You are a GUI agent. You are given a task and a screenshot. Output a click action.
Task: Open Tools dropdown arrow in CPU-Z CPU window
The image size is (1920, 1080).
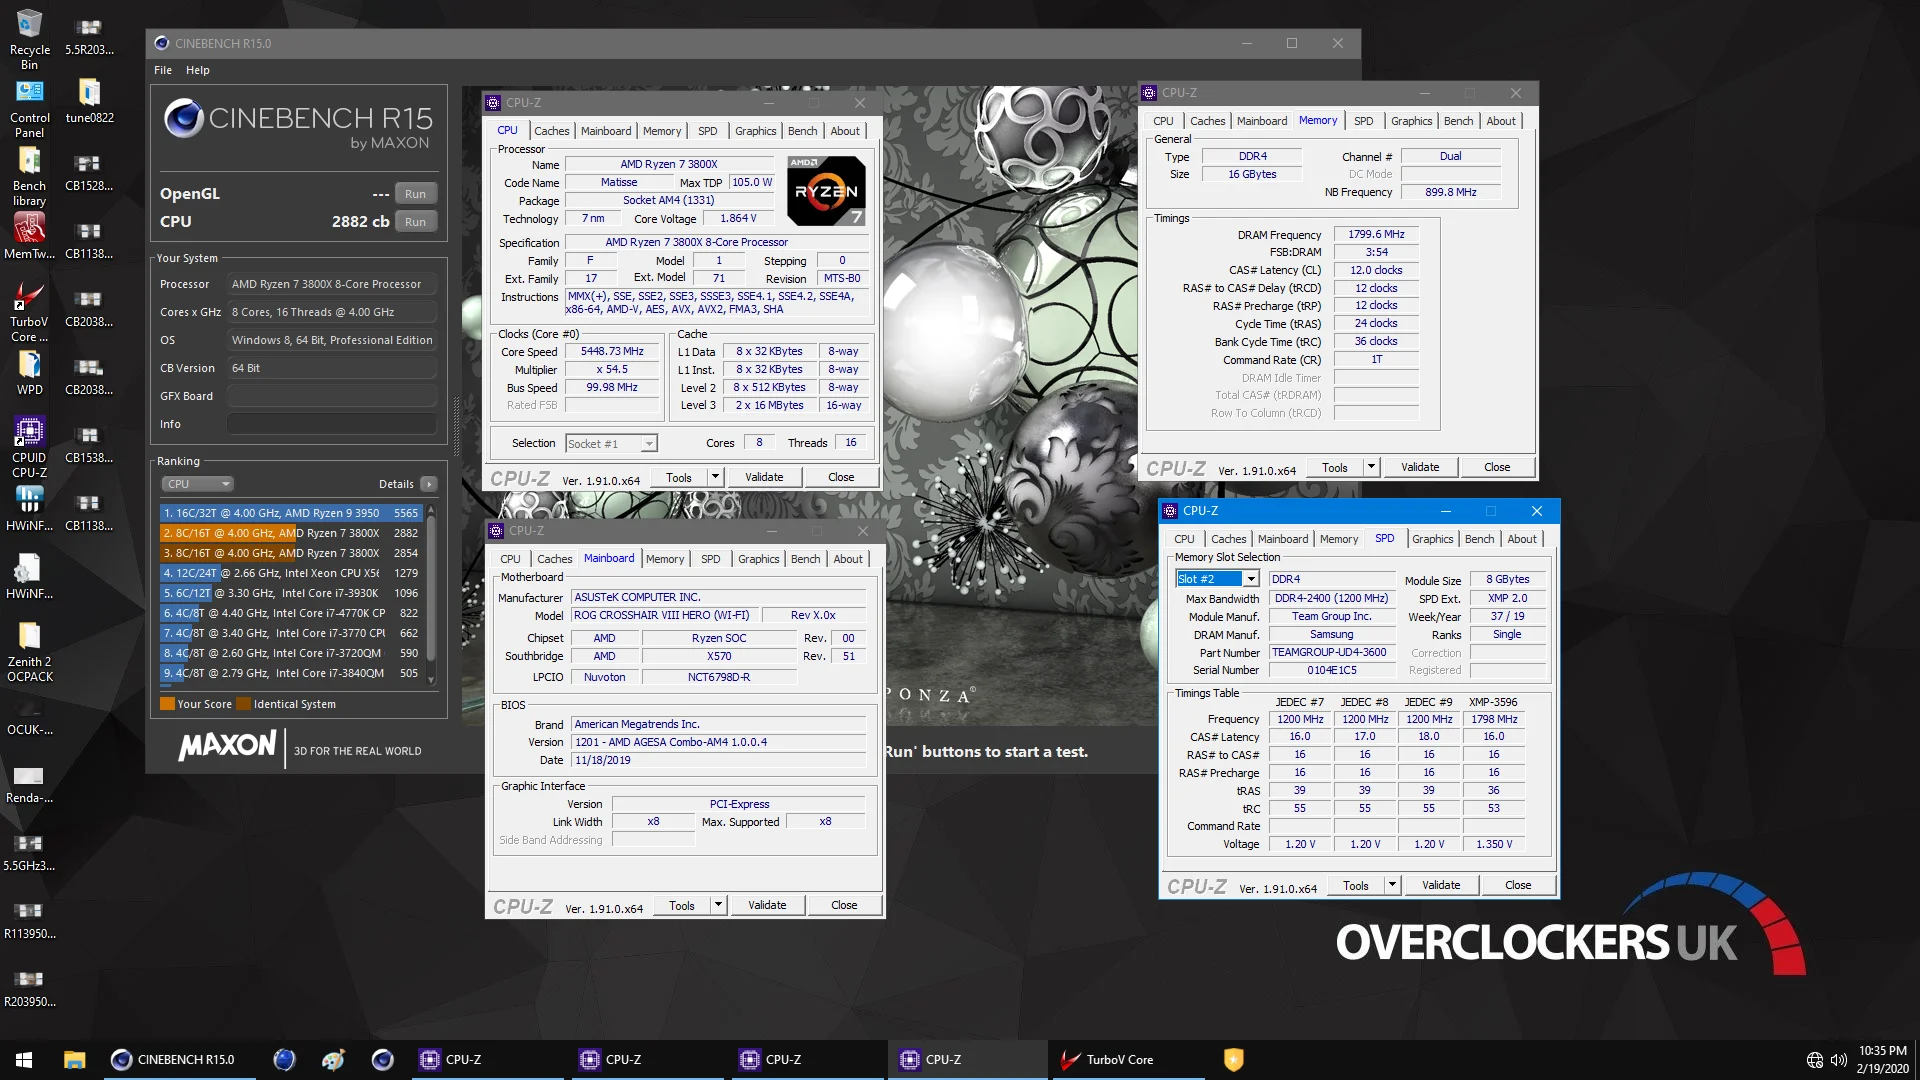(715, 478)
